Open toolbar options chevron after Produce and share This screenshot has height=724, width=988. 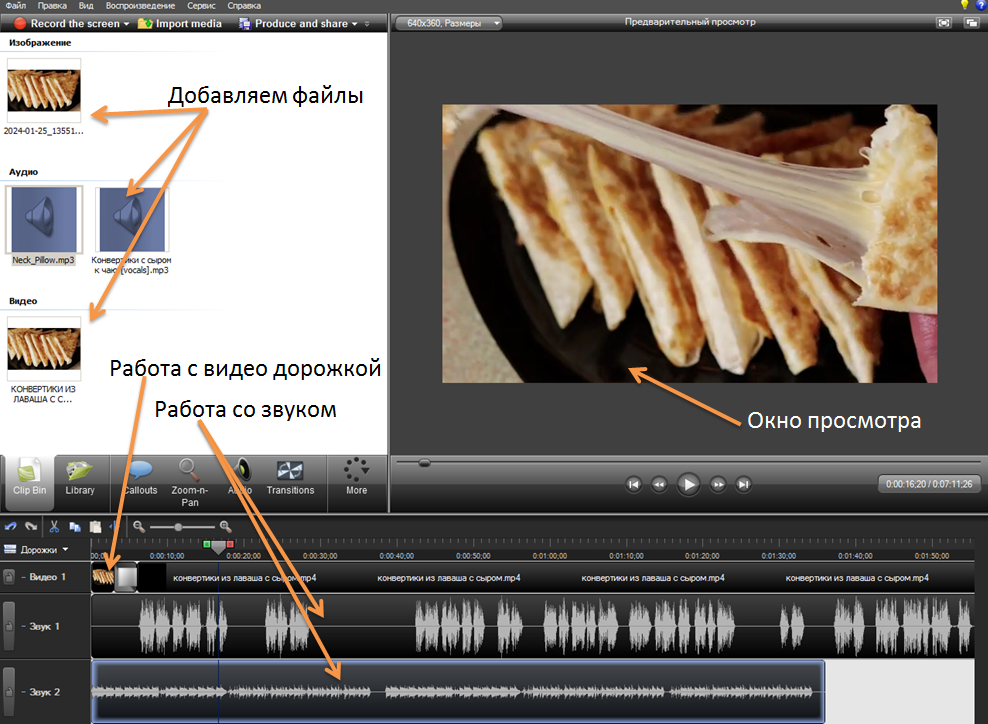tap(367, 24)
